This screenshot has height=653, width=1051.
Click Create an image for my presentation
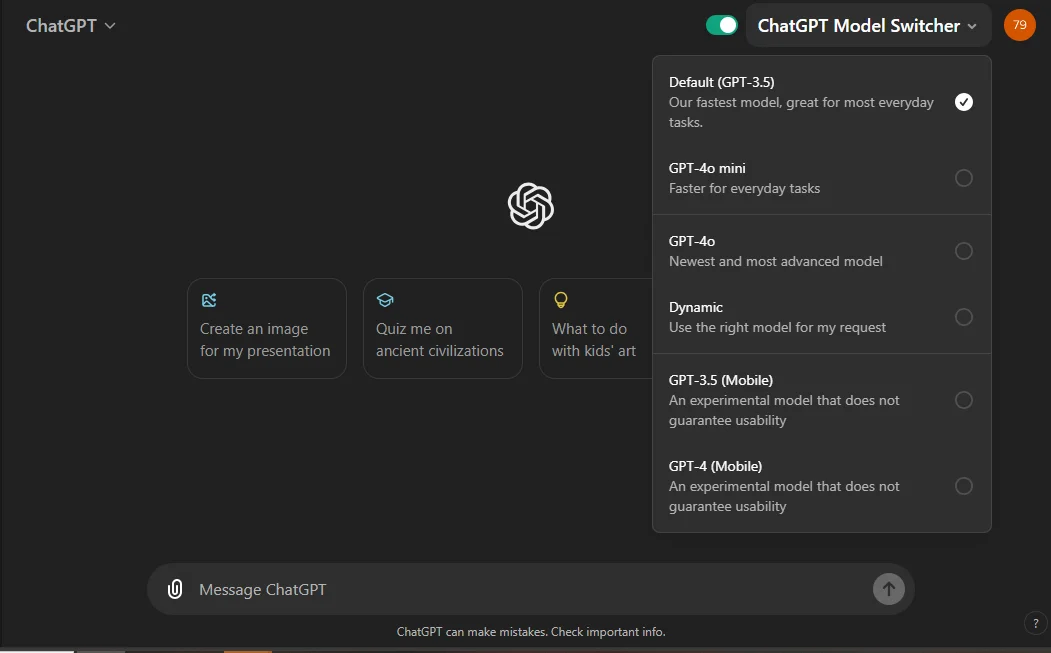point(267,329)
